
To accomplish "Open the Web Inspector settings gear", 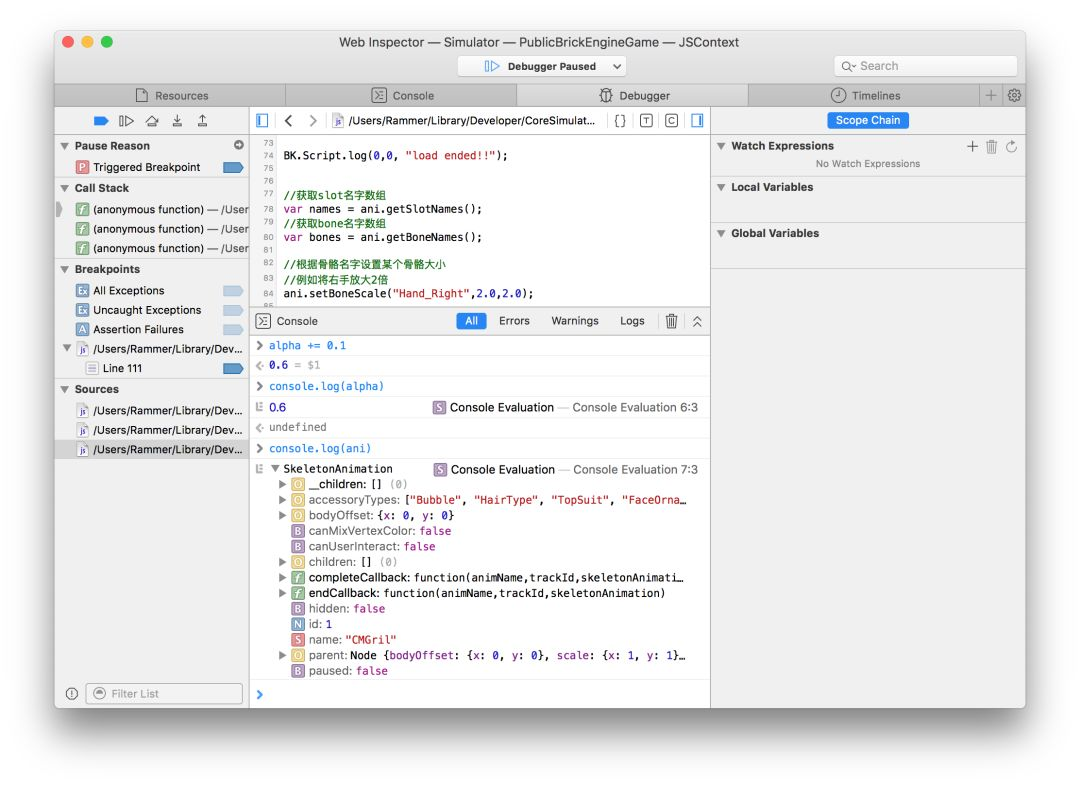I will [x=1014, y=96].
